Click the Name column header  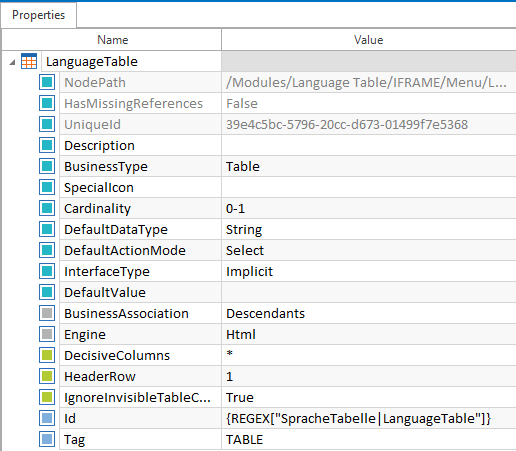coord(112,40)
